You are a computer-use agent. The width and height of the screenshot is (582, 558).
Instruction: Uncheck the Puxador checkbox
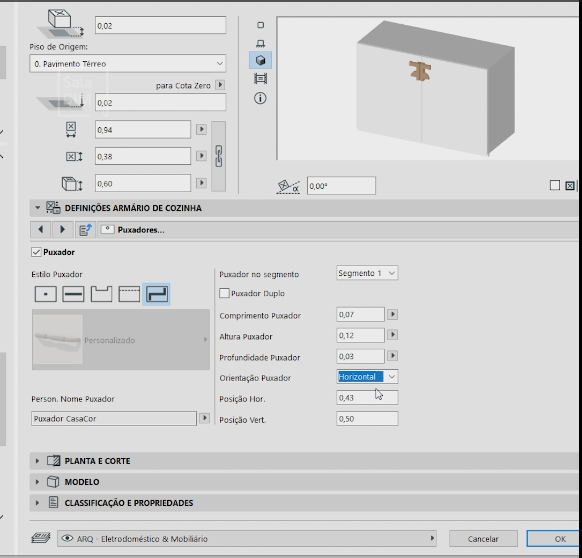click(x=36, y=252)
